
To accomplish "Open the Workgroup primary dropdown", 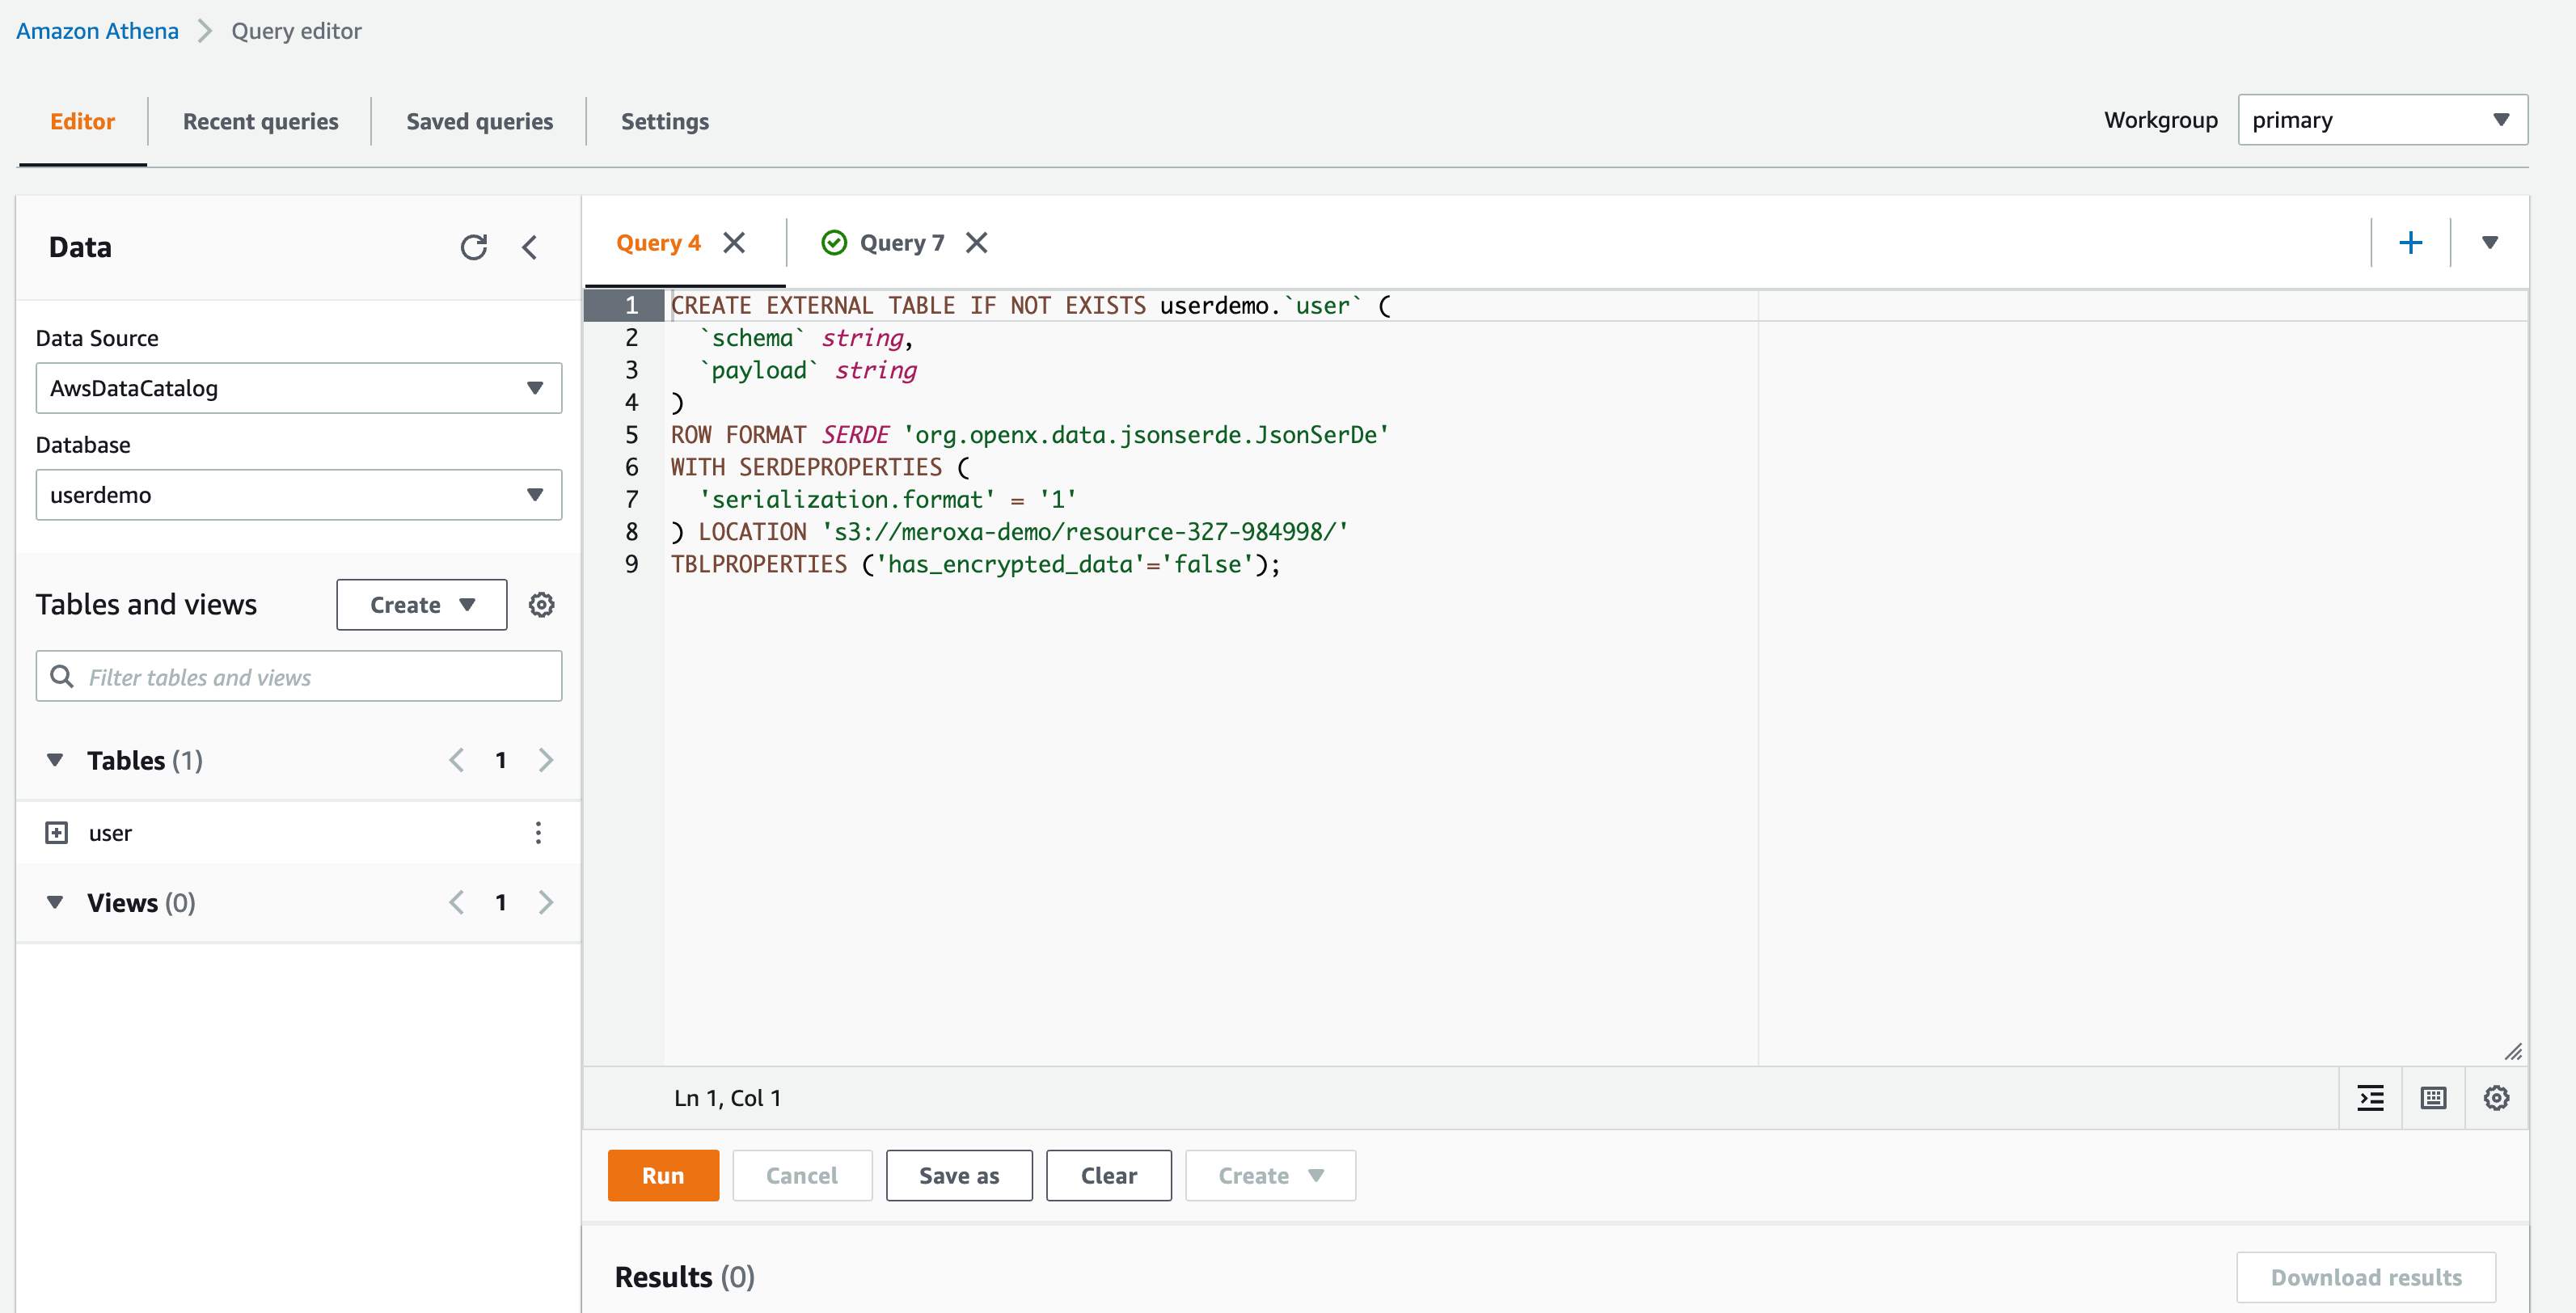I will tap(2381, 119).
